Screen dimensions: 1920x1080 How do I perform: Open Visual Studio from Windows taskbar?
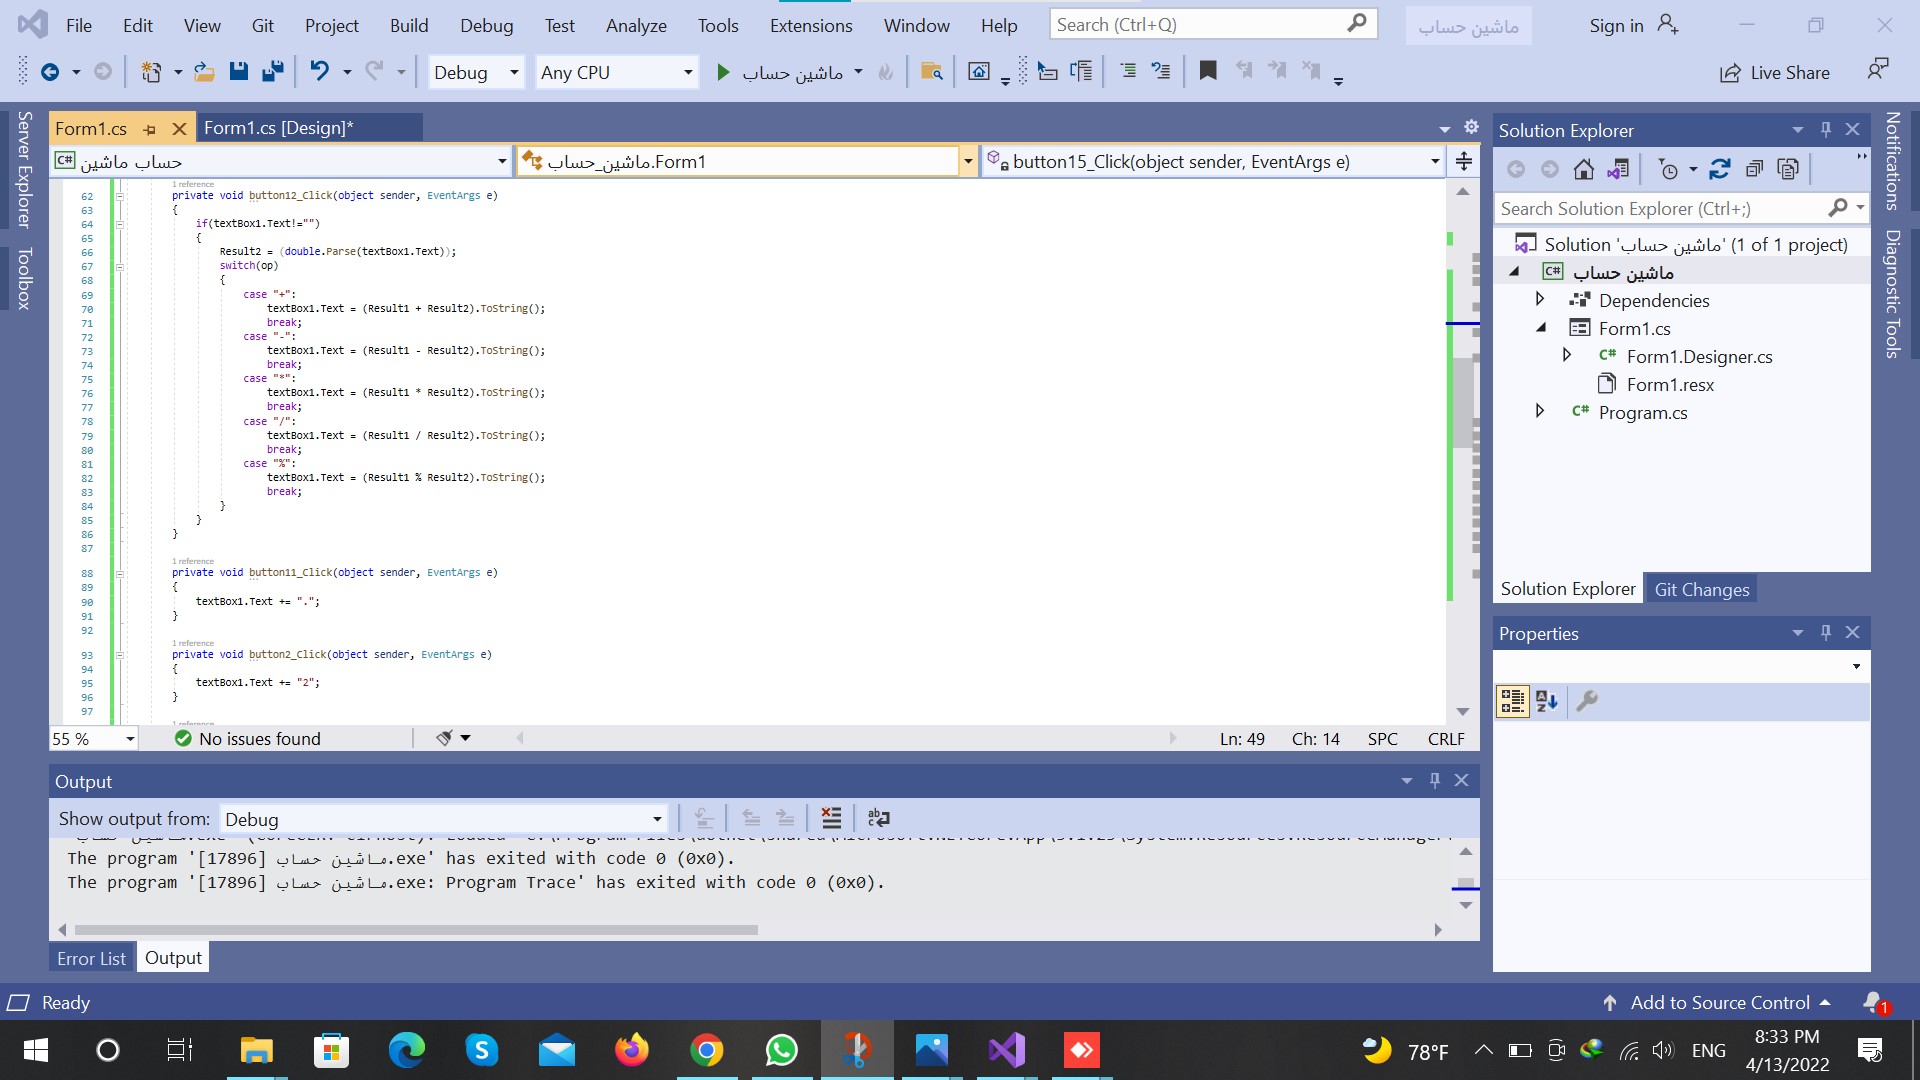1006,1050
